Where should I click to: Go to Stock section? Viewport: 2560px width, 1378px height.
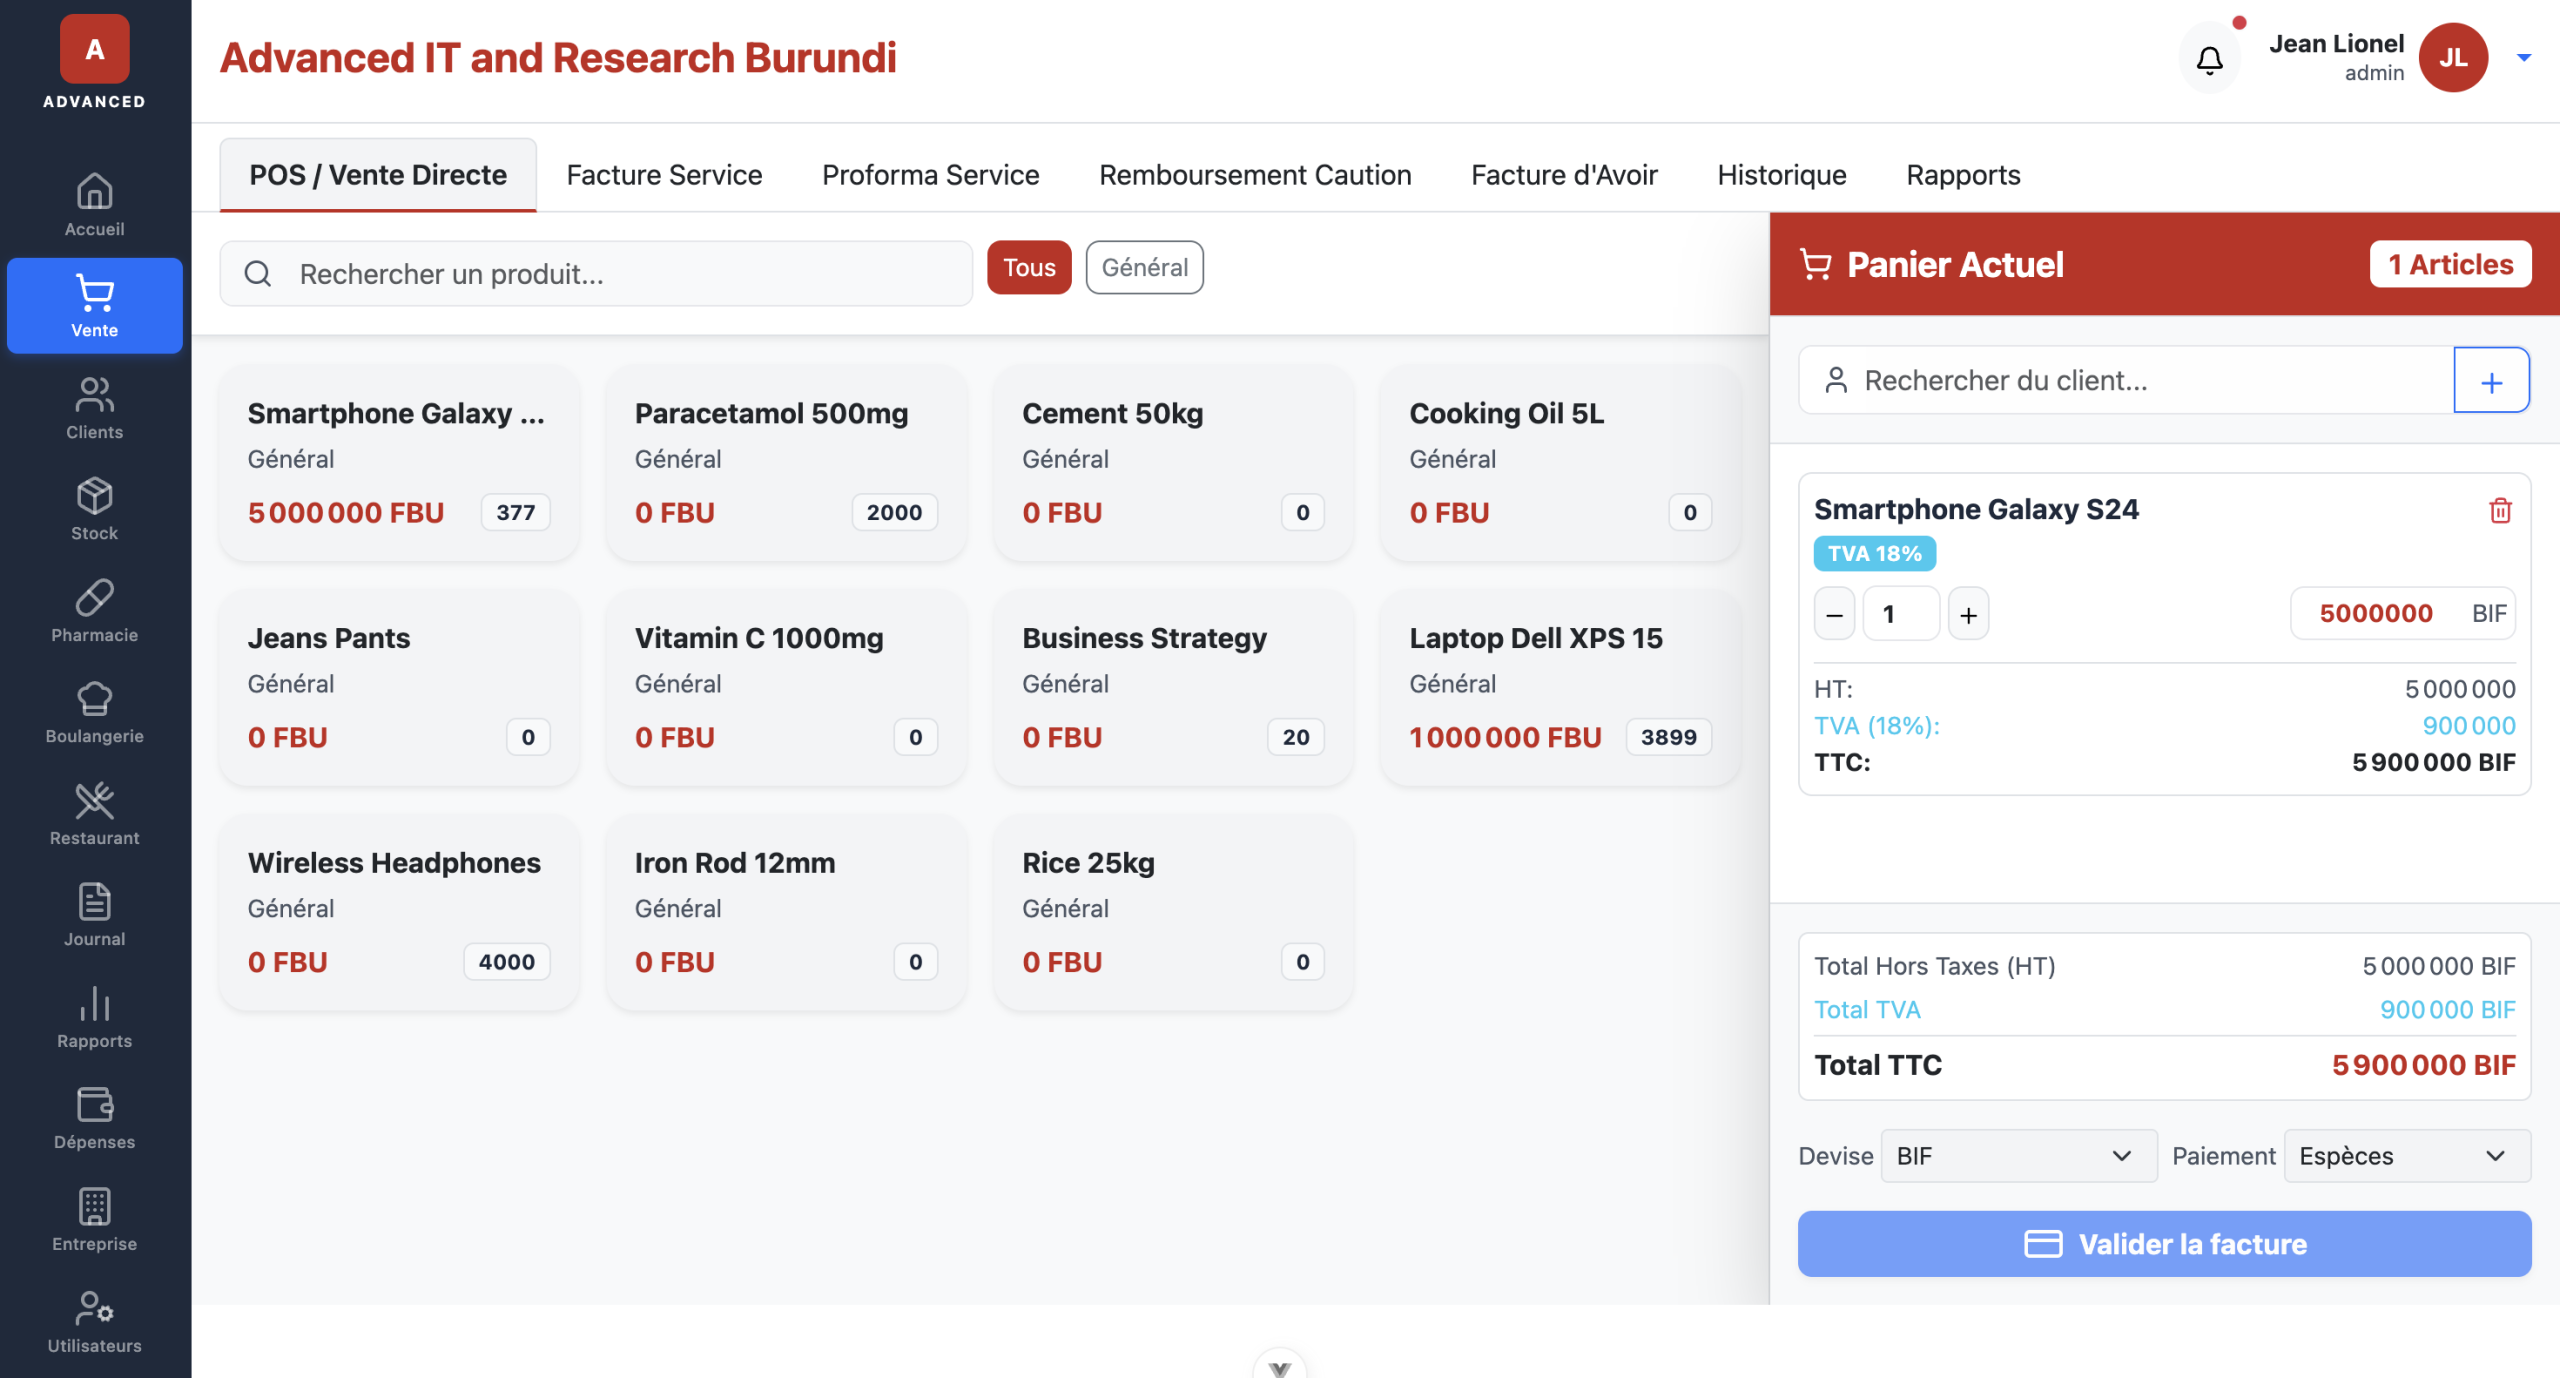tap(94, 509)
